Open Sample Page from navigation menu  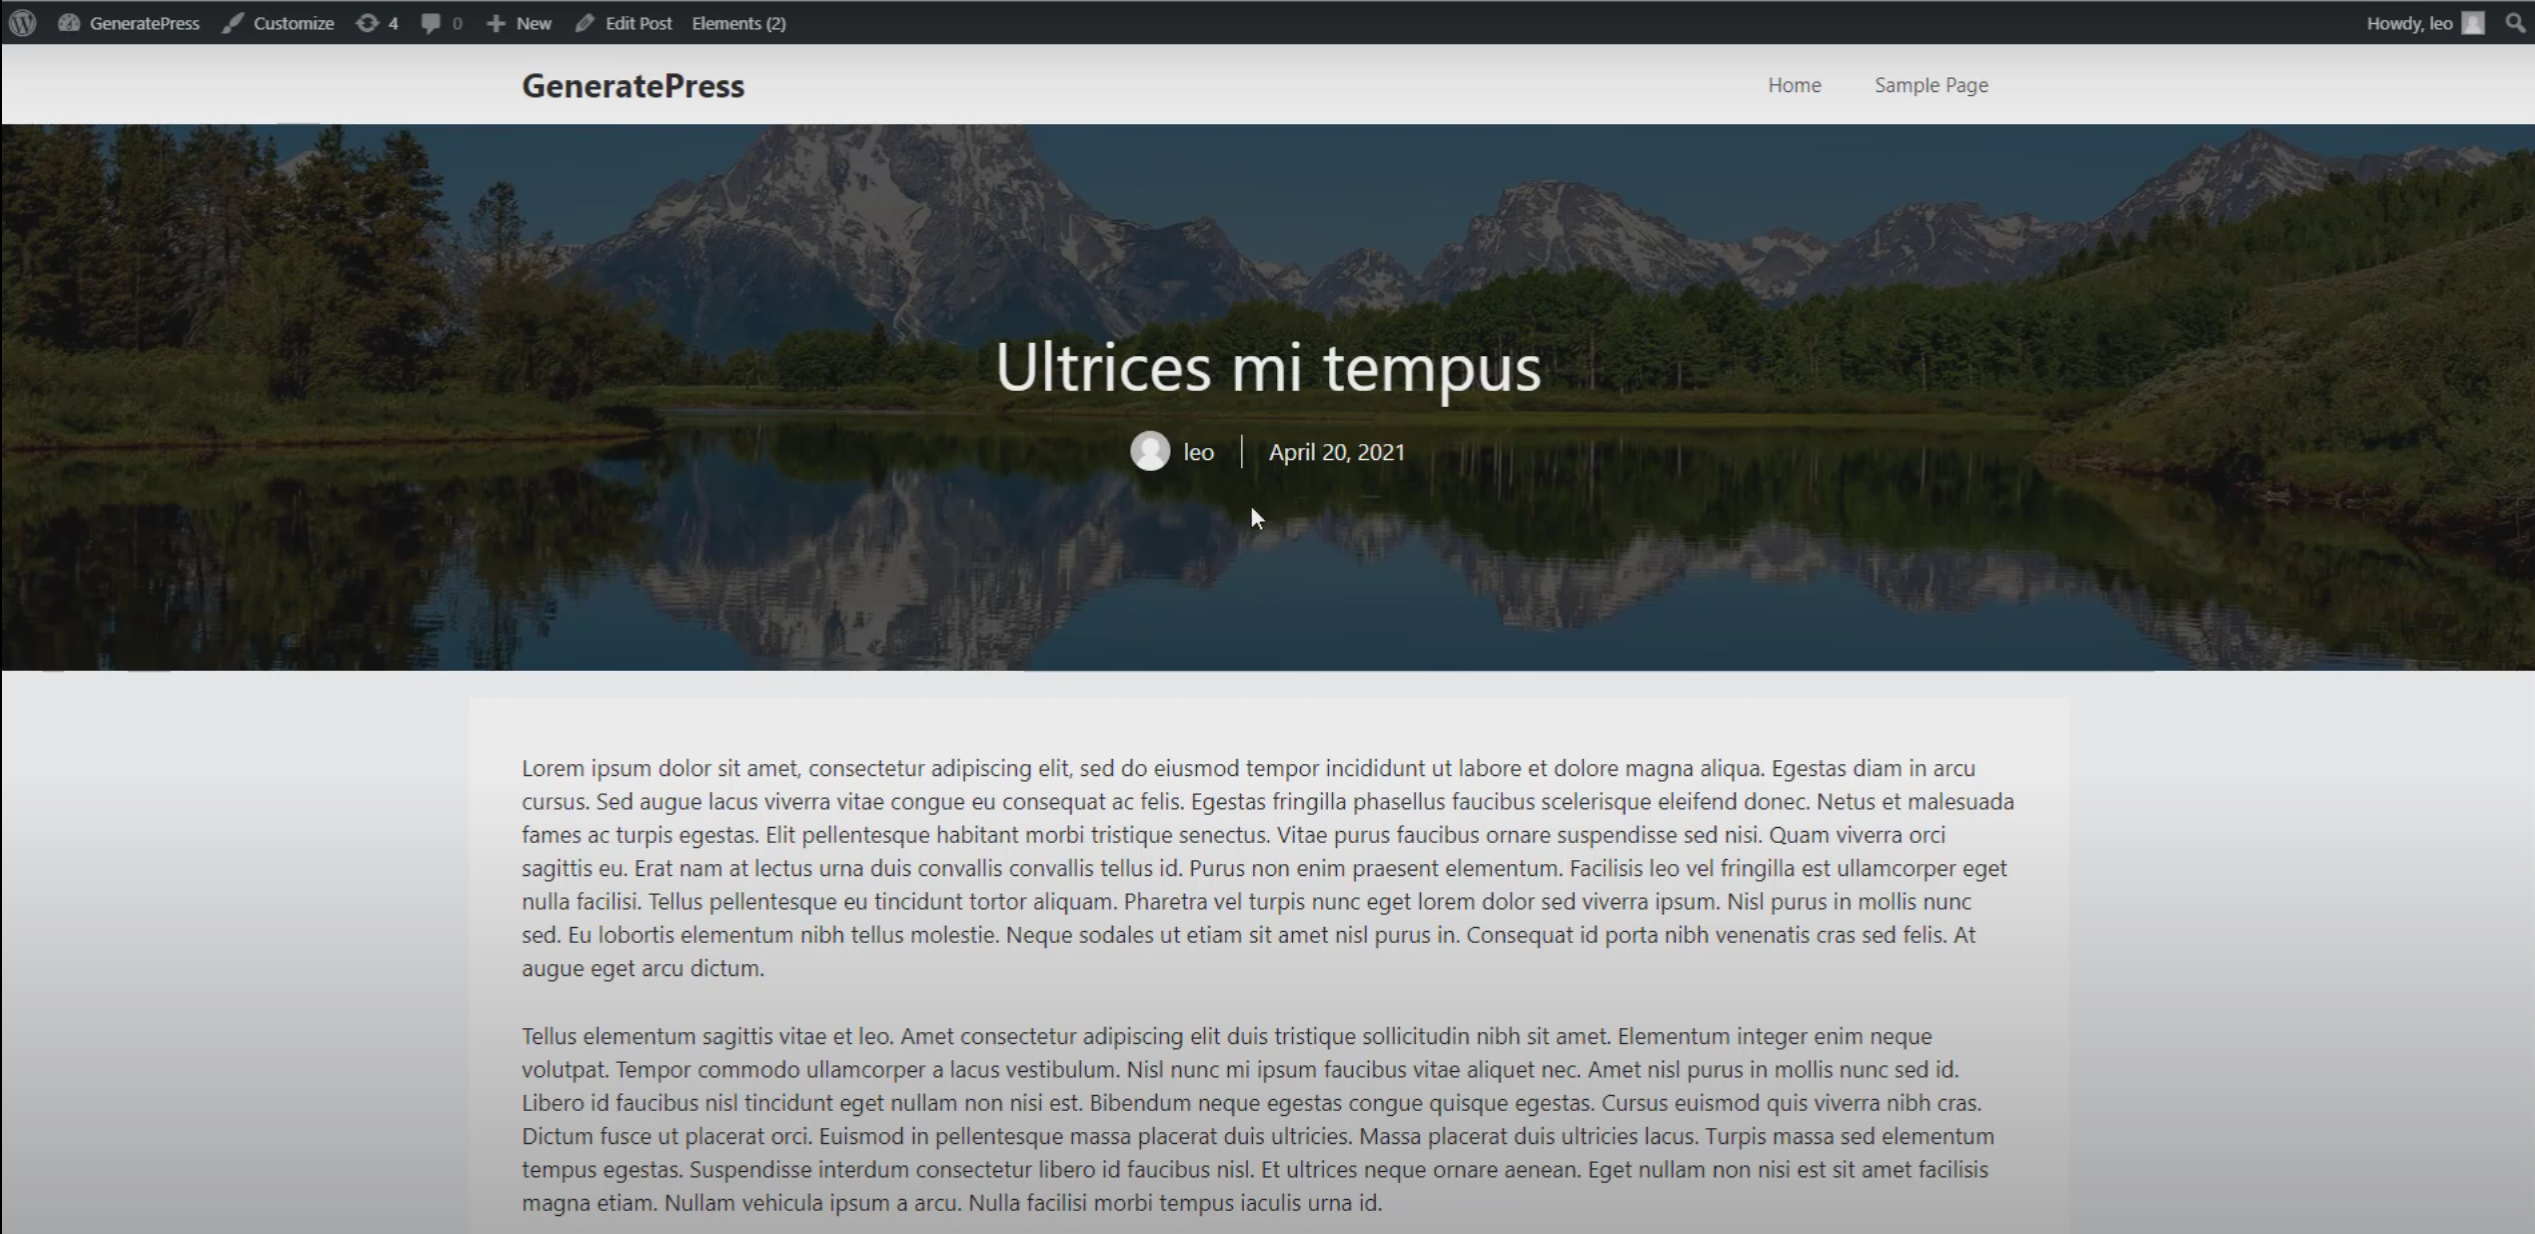(x=1930, y=85)
